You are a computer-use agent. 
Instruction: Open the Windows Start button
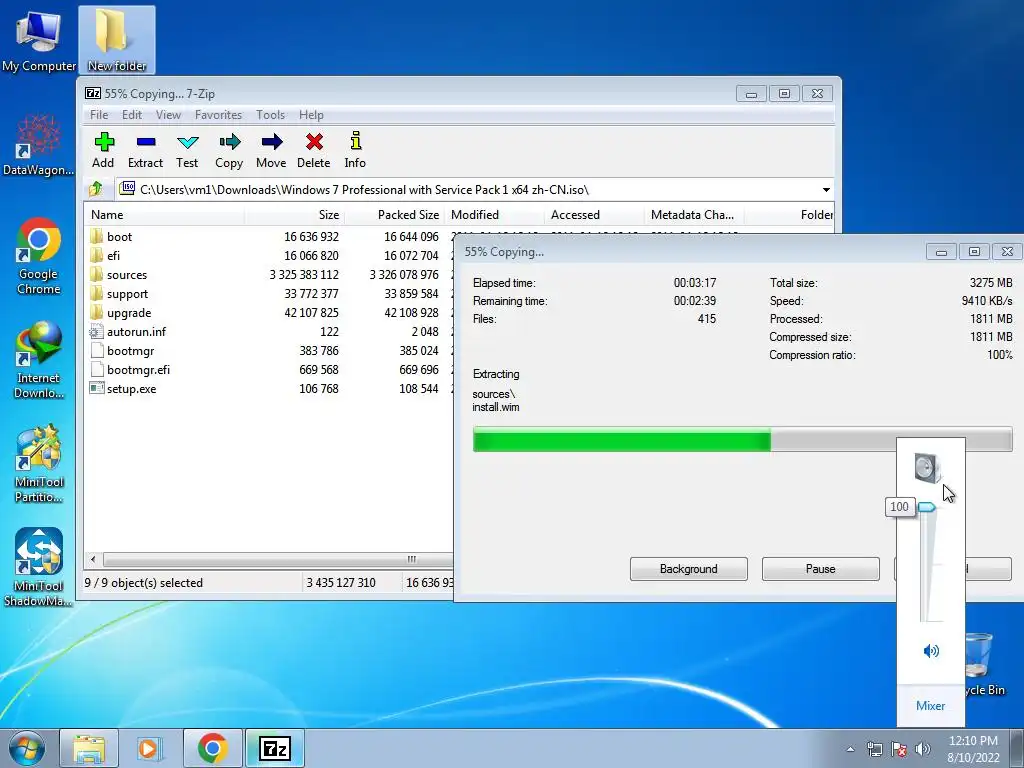[x=27, y=748]
